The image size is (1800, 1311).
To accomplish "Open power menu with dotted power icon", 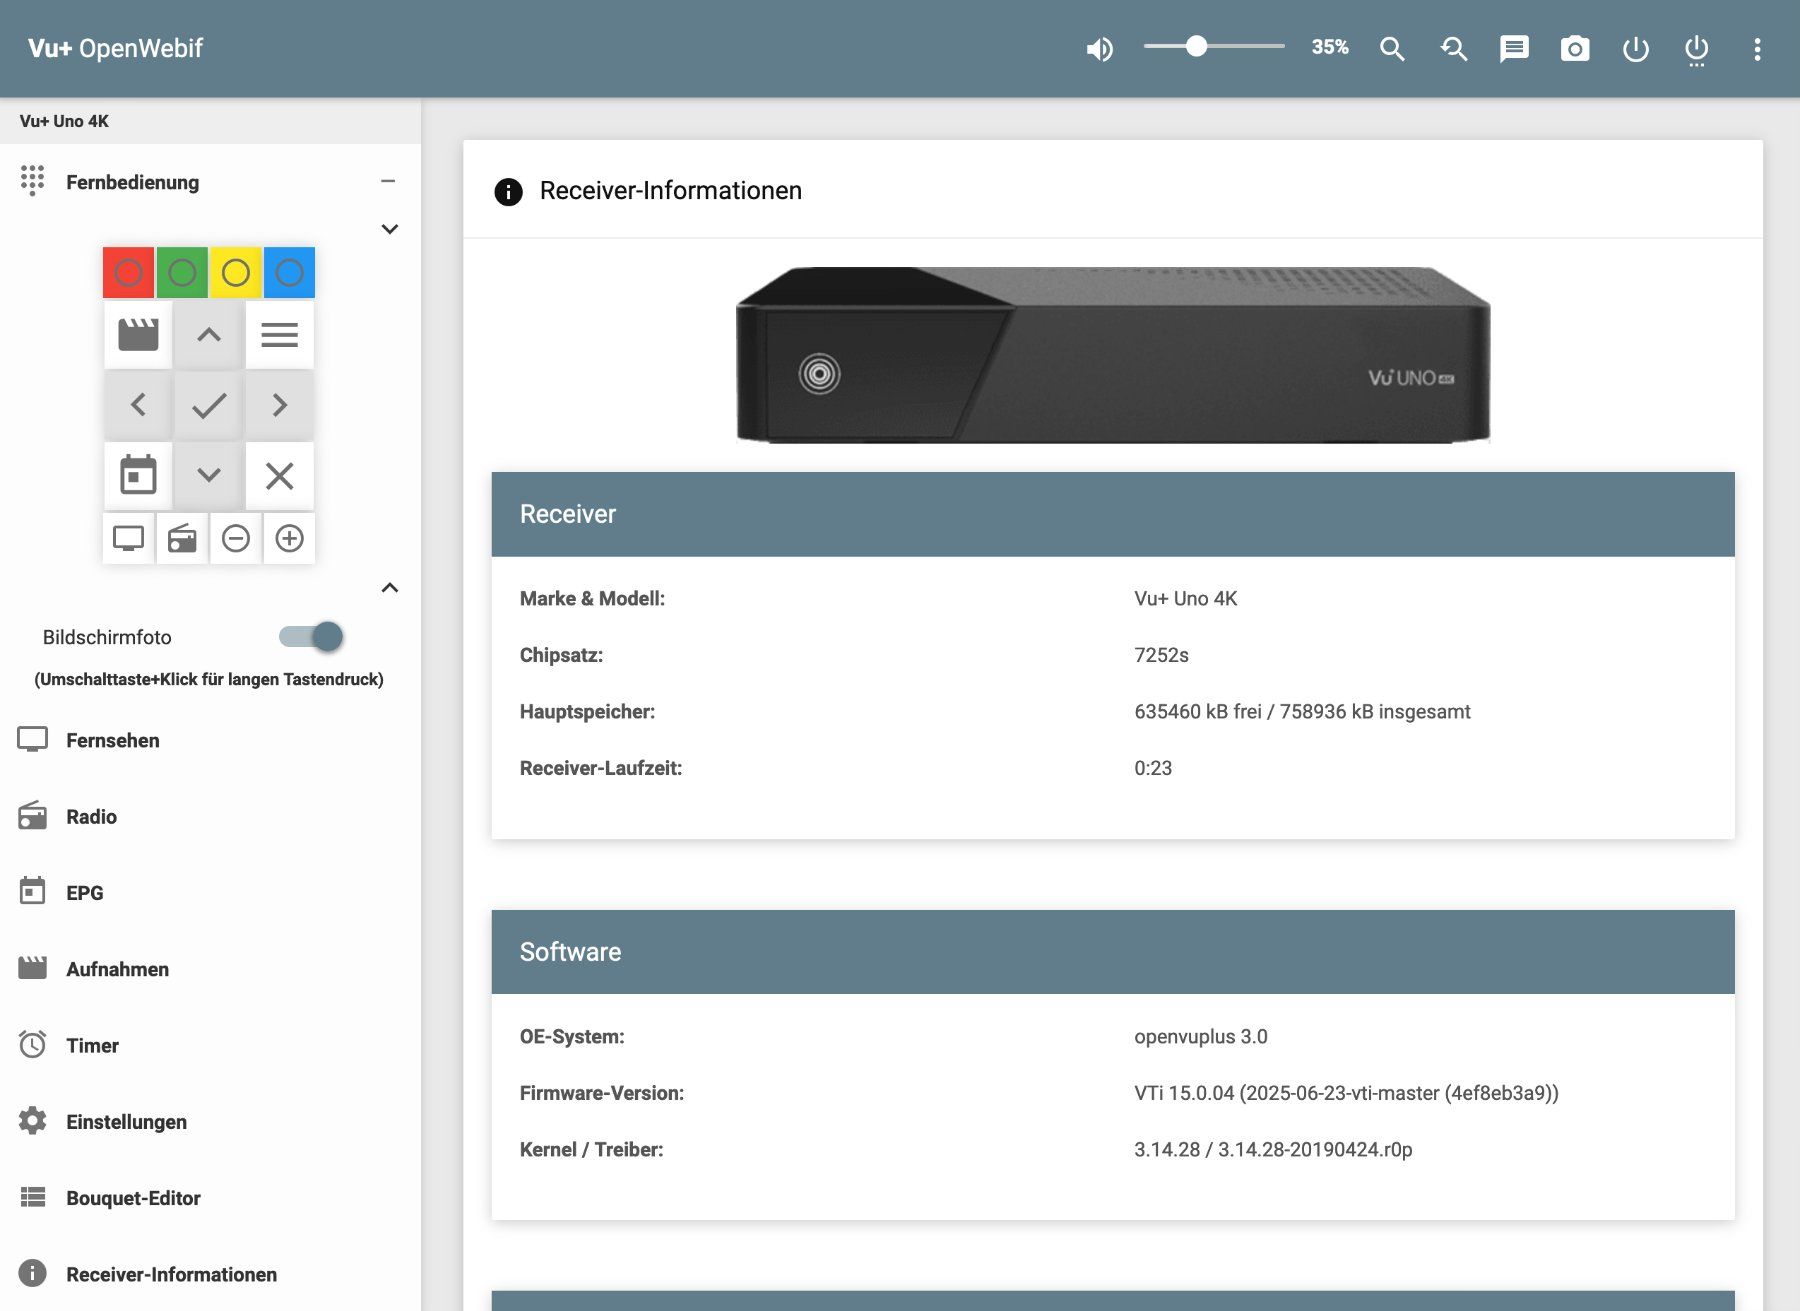I will click(x=1697, y=50).
